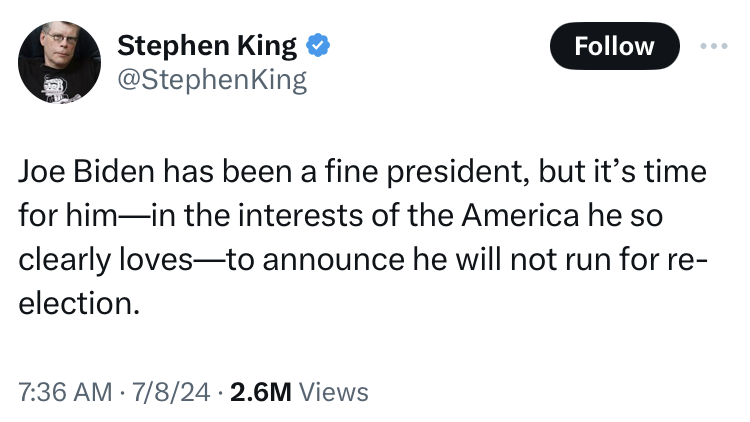Click the blue verified checkmark badge

point(319,46)
